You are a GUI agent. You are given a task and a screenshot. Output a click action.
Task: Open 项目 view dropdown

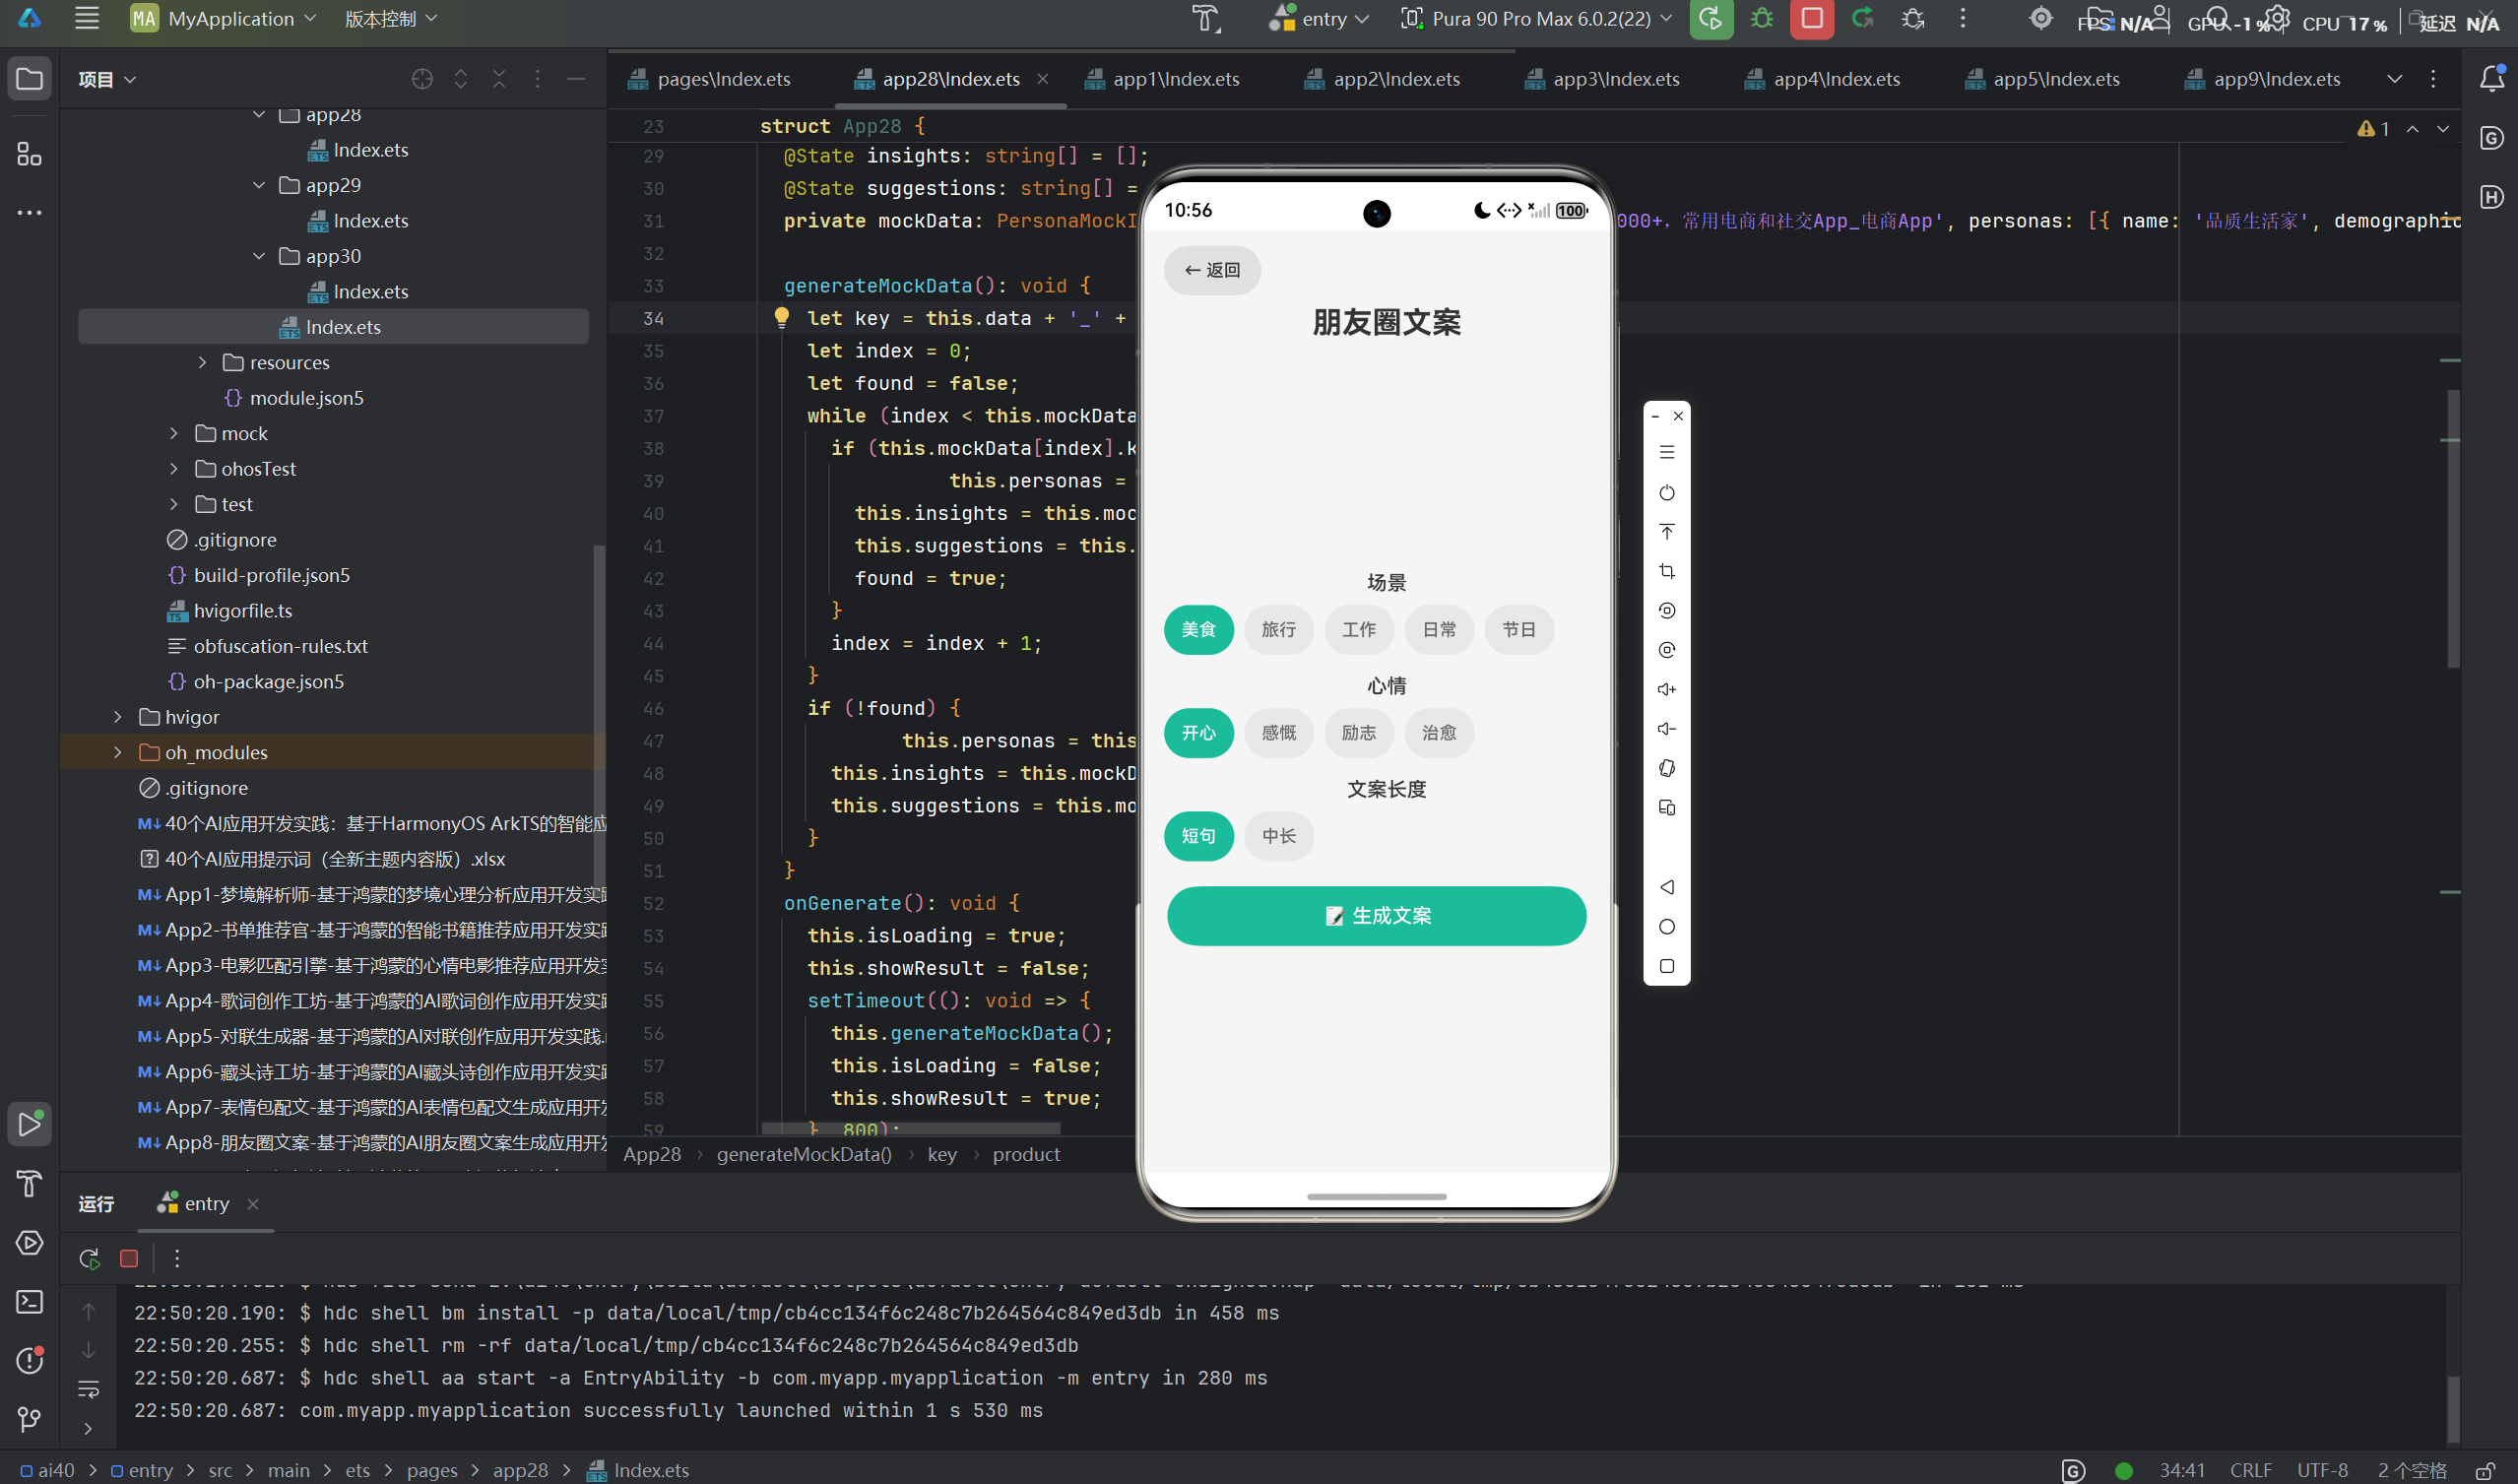point(107,79)
